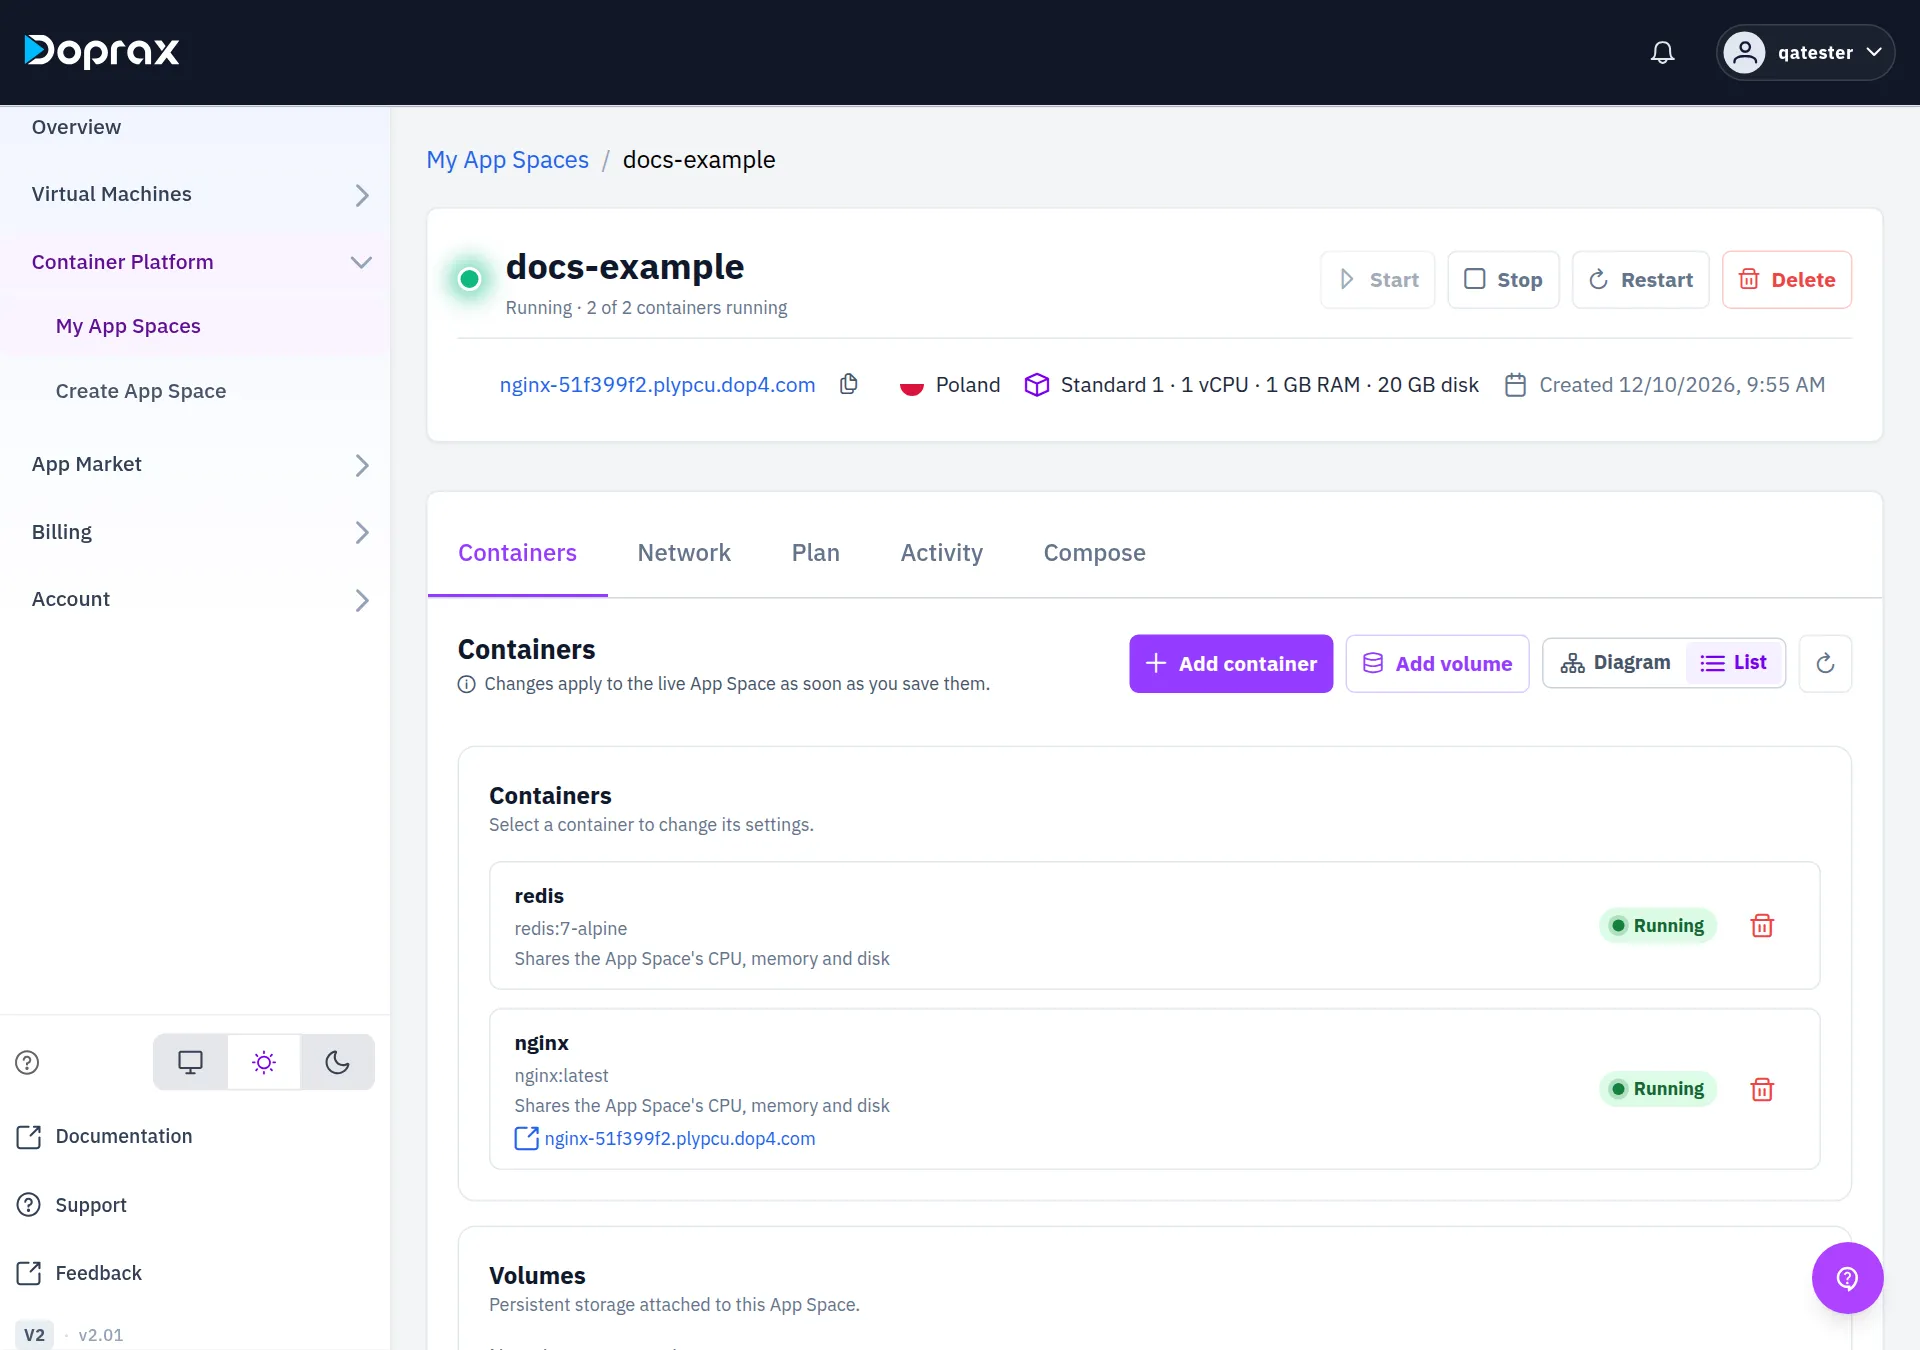
Task: Delete the redis container via trash icon
Action: (x=1762, y=926)
